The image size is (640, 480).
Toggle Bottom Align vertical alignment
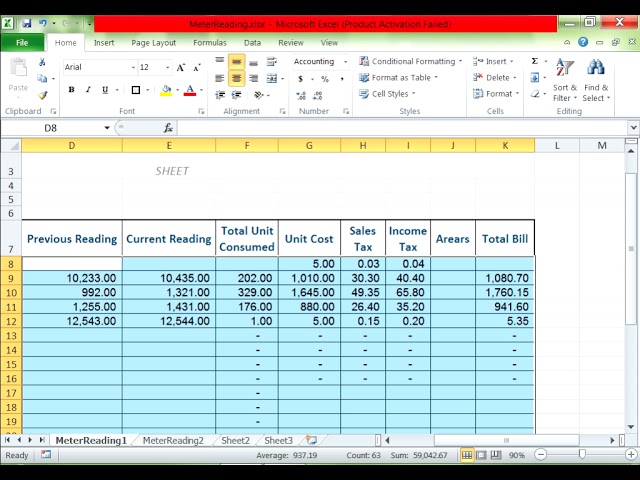pyautogui.click(x=253, y=62)
